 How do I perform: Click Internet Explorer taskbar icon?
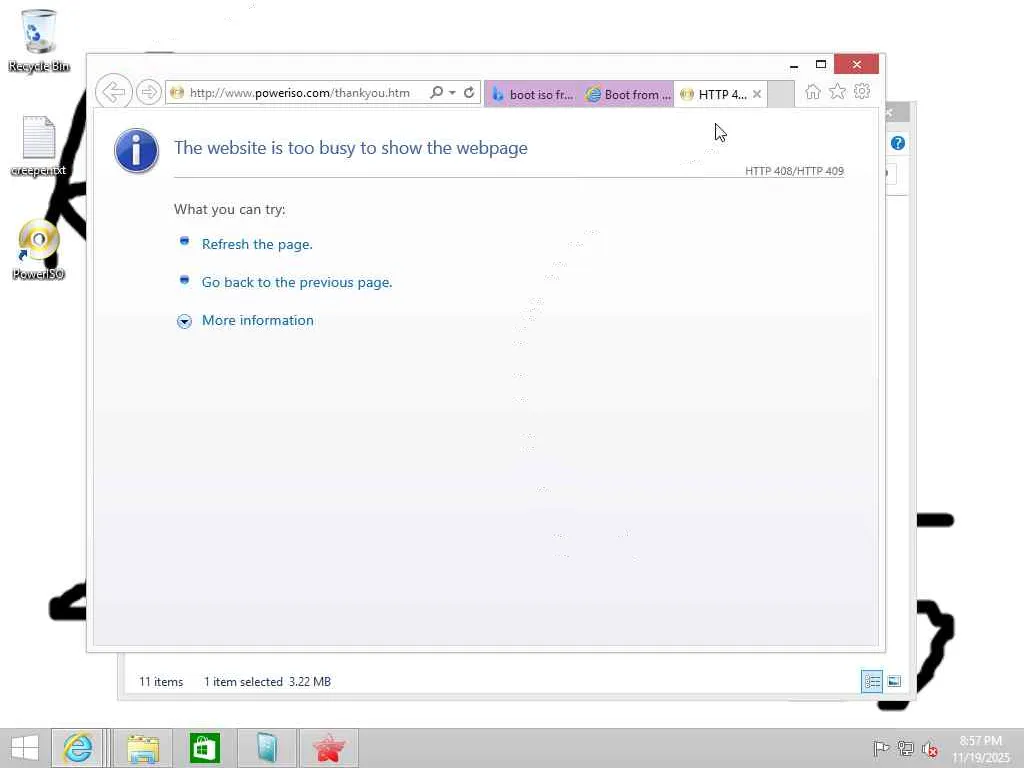(x=77, y=748)
